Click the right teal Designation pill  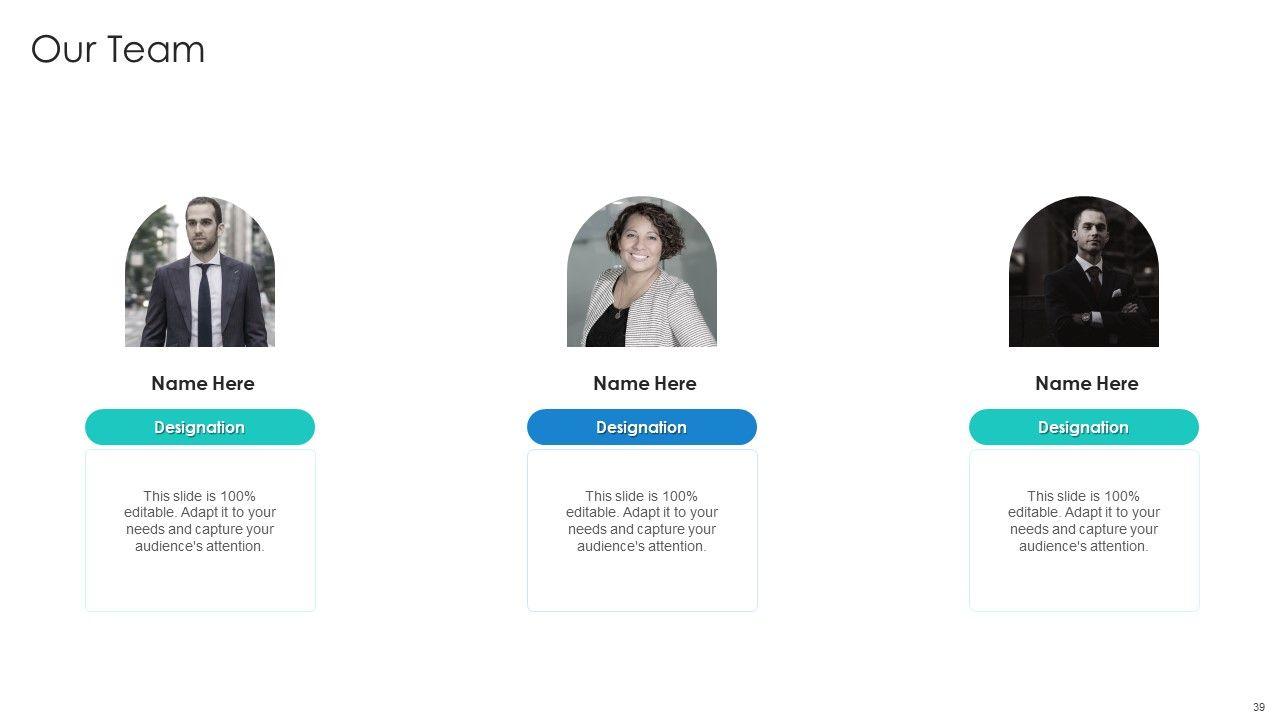coord(1084,427)
